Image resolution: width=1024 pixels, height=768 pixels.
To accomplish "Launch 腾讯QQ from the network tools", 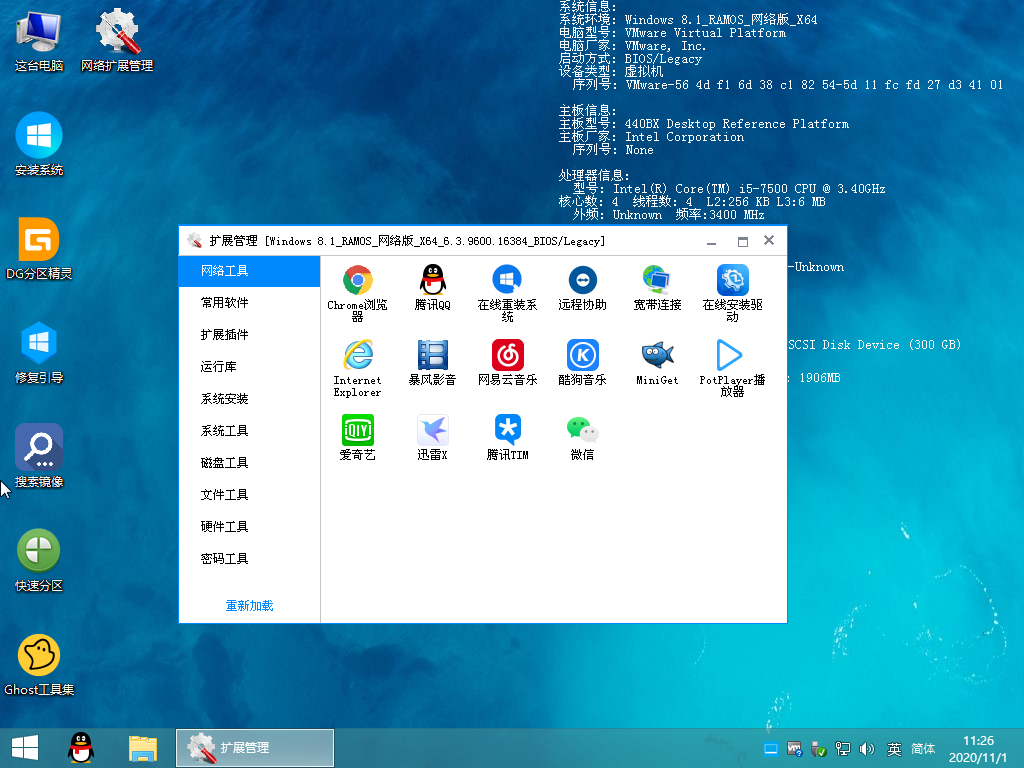I will coord(432,287).
